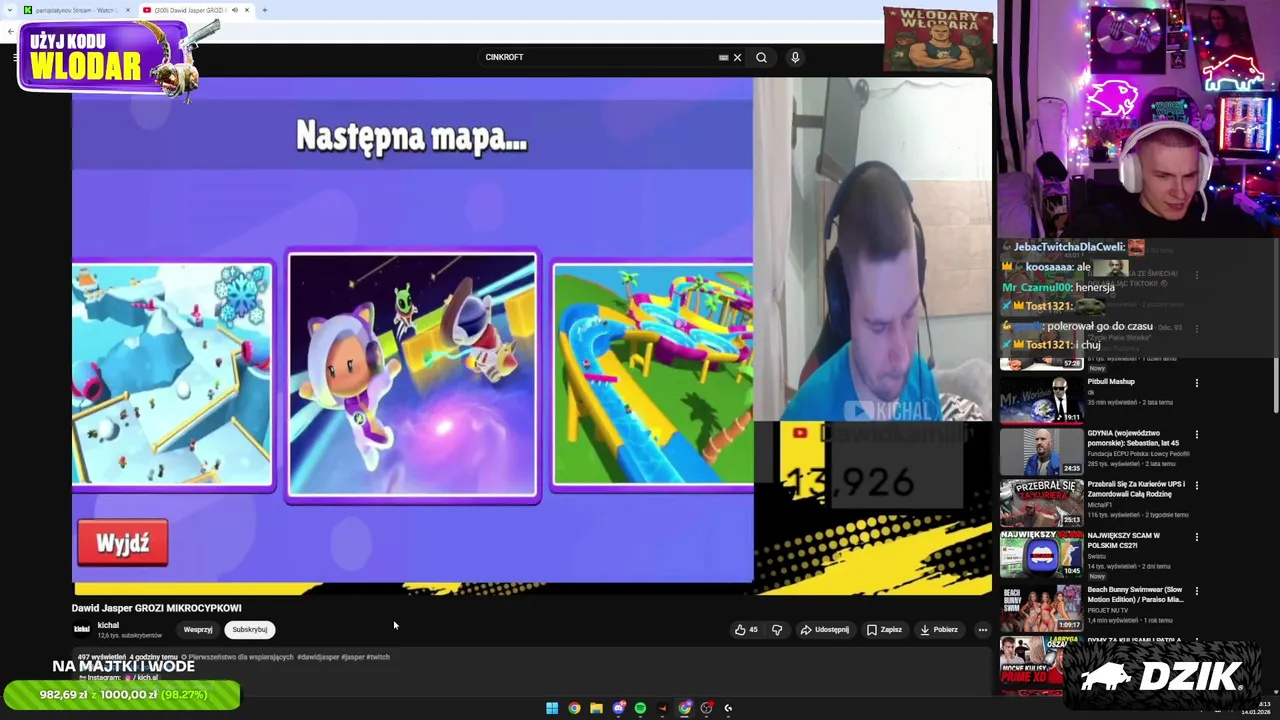Close the Dawid Jasper YouTube tab

click(248, 10)
